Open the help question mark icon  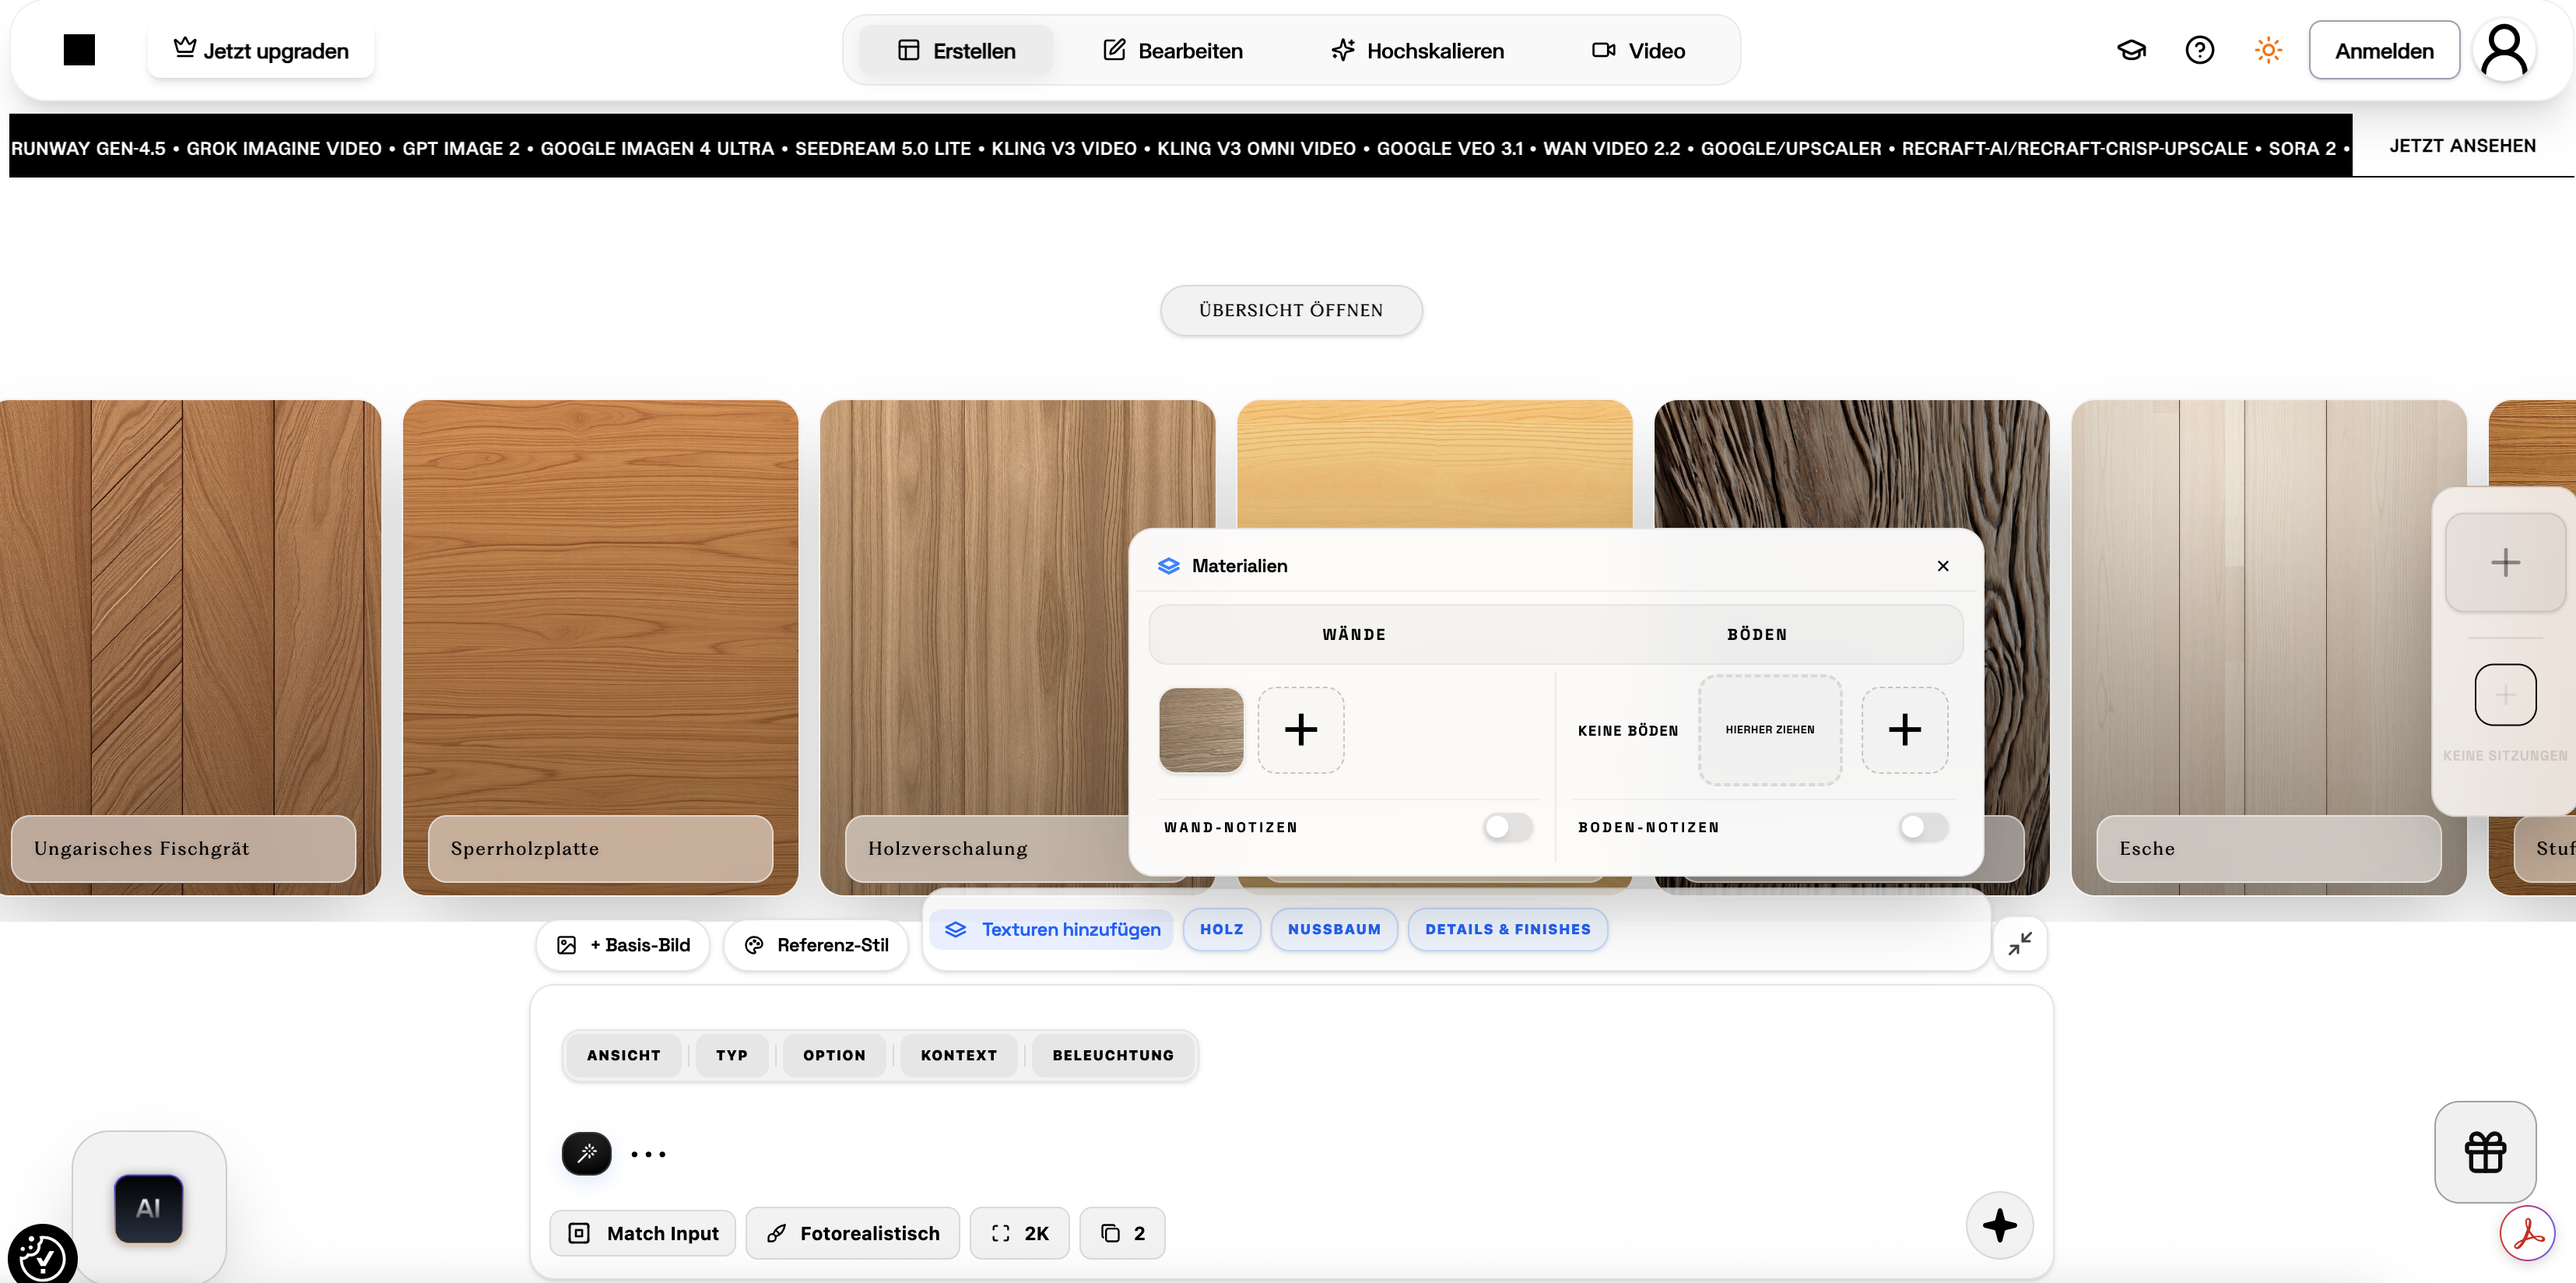pos(2199,50)
